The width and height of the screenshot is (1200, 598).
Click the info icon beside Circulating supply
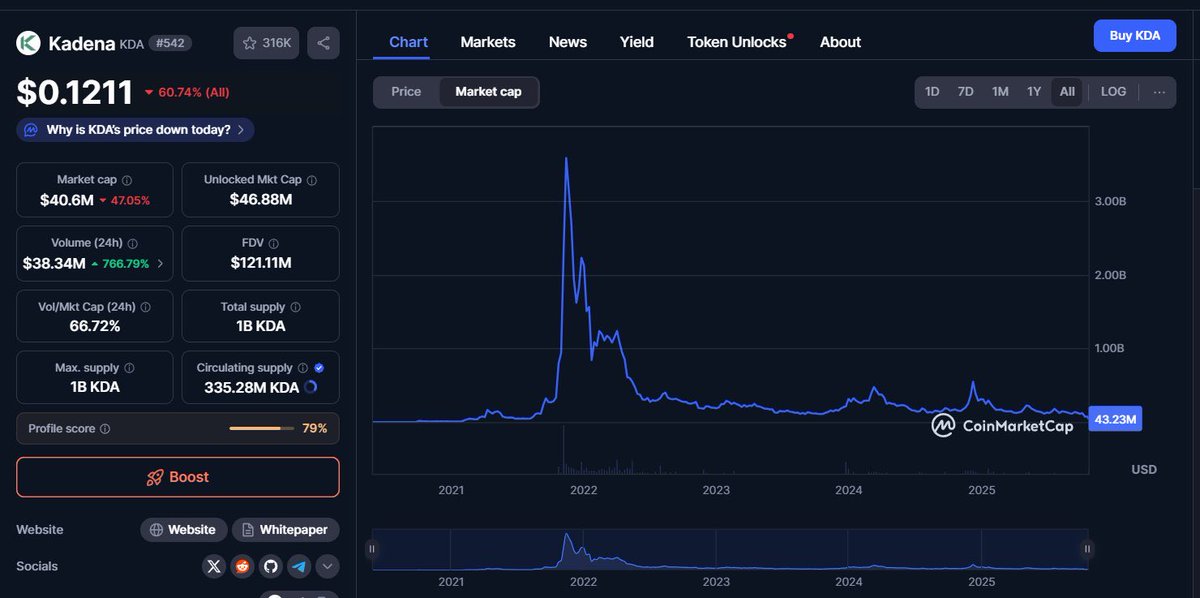303,368
